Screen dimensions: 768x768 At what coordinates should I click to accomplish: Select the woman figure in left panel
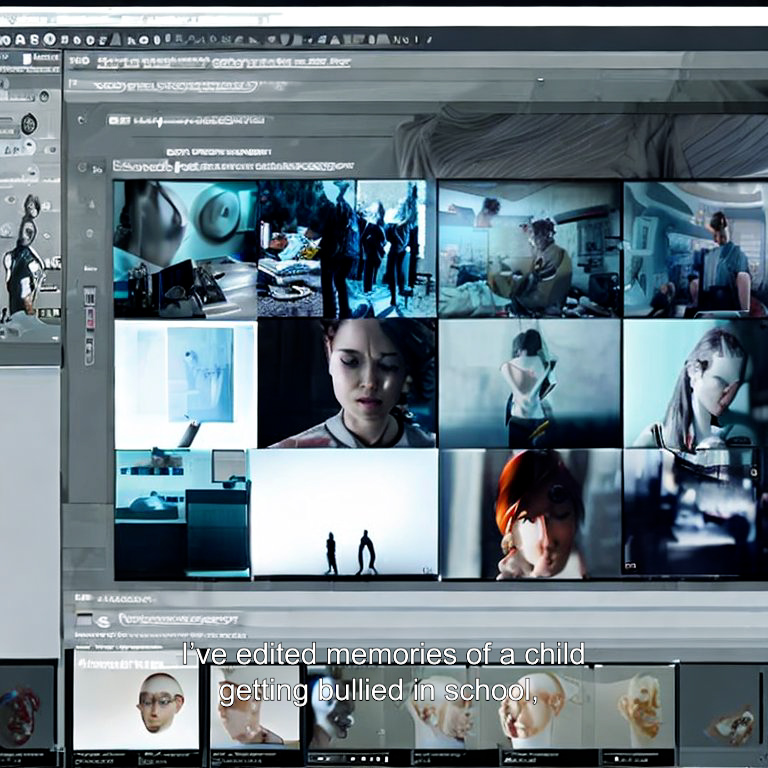[24, 257]
